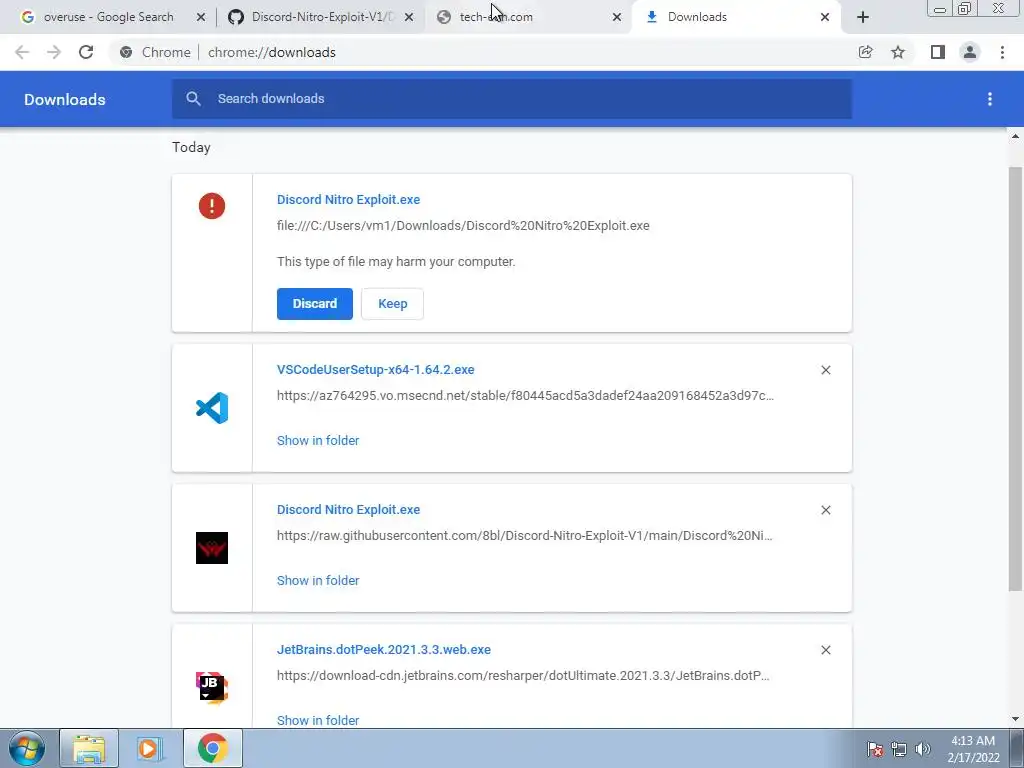Click the VS Code file icon
This screenshot has height=768, width=1024.
[212, 408]
